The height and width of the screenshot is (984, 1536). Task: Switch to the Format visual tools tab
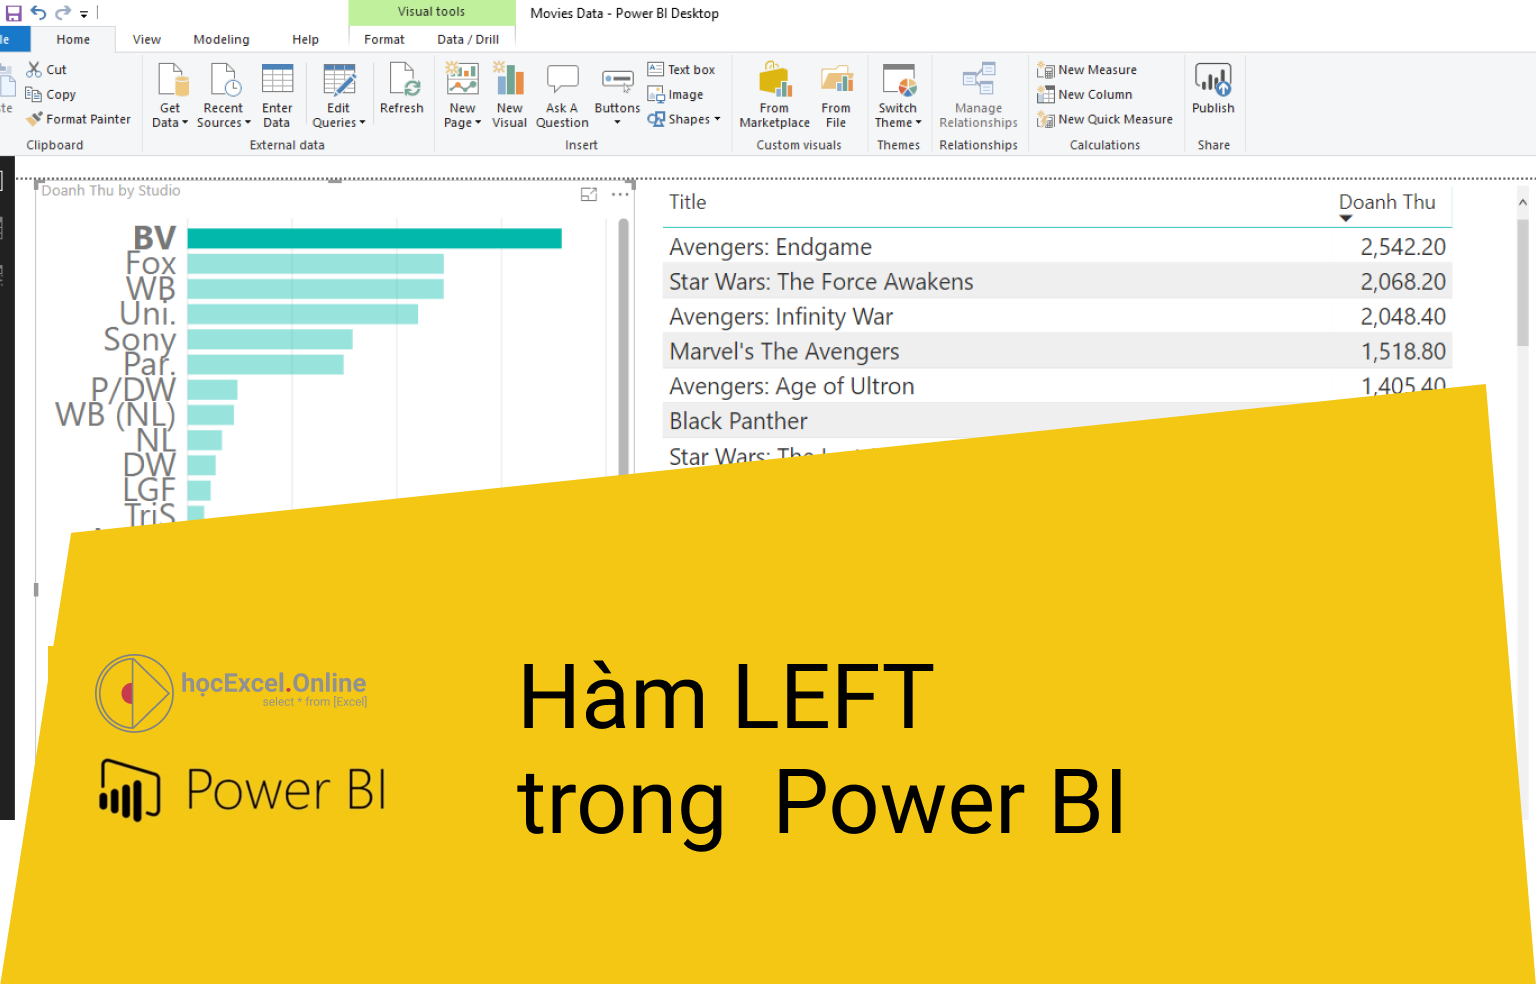click(x=384, y=39)
